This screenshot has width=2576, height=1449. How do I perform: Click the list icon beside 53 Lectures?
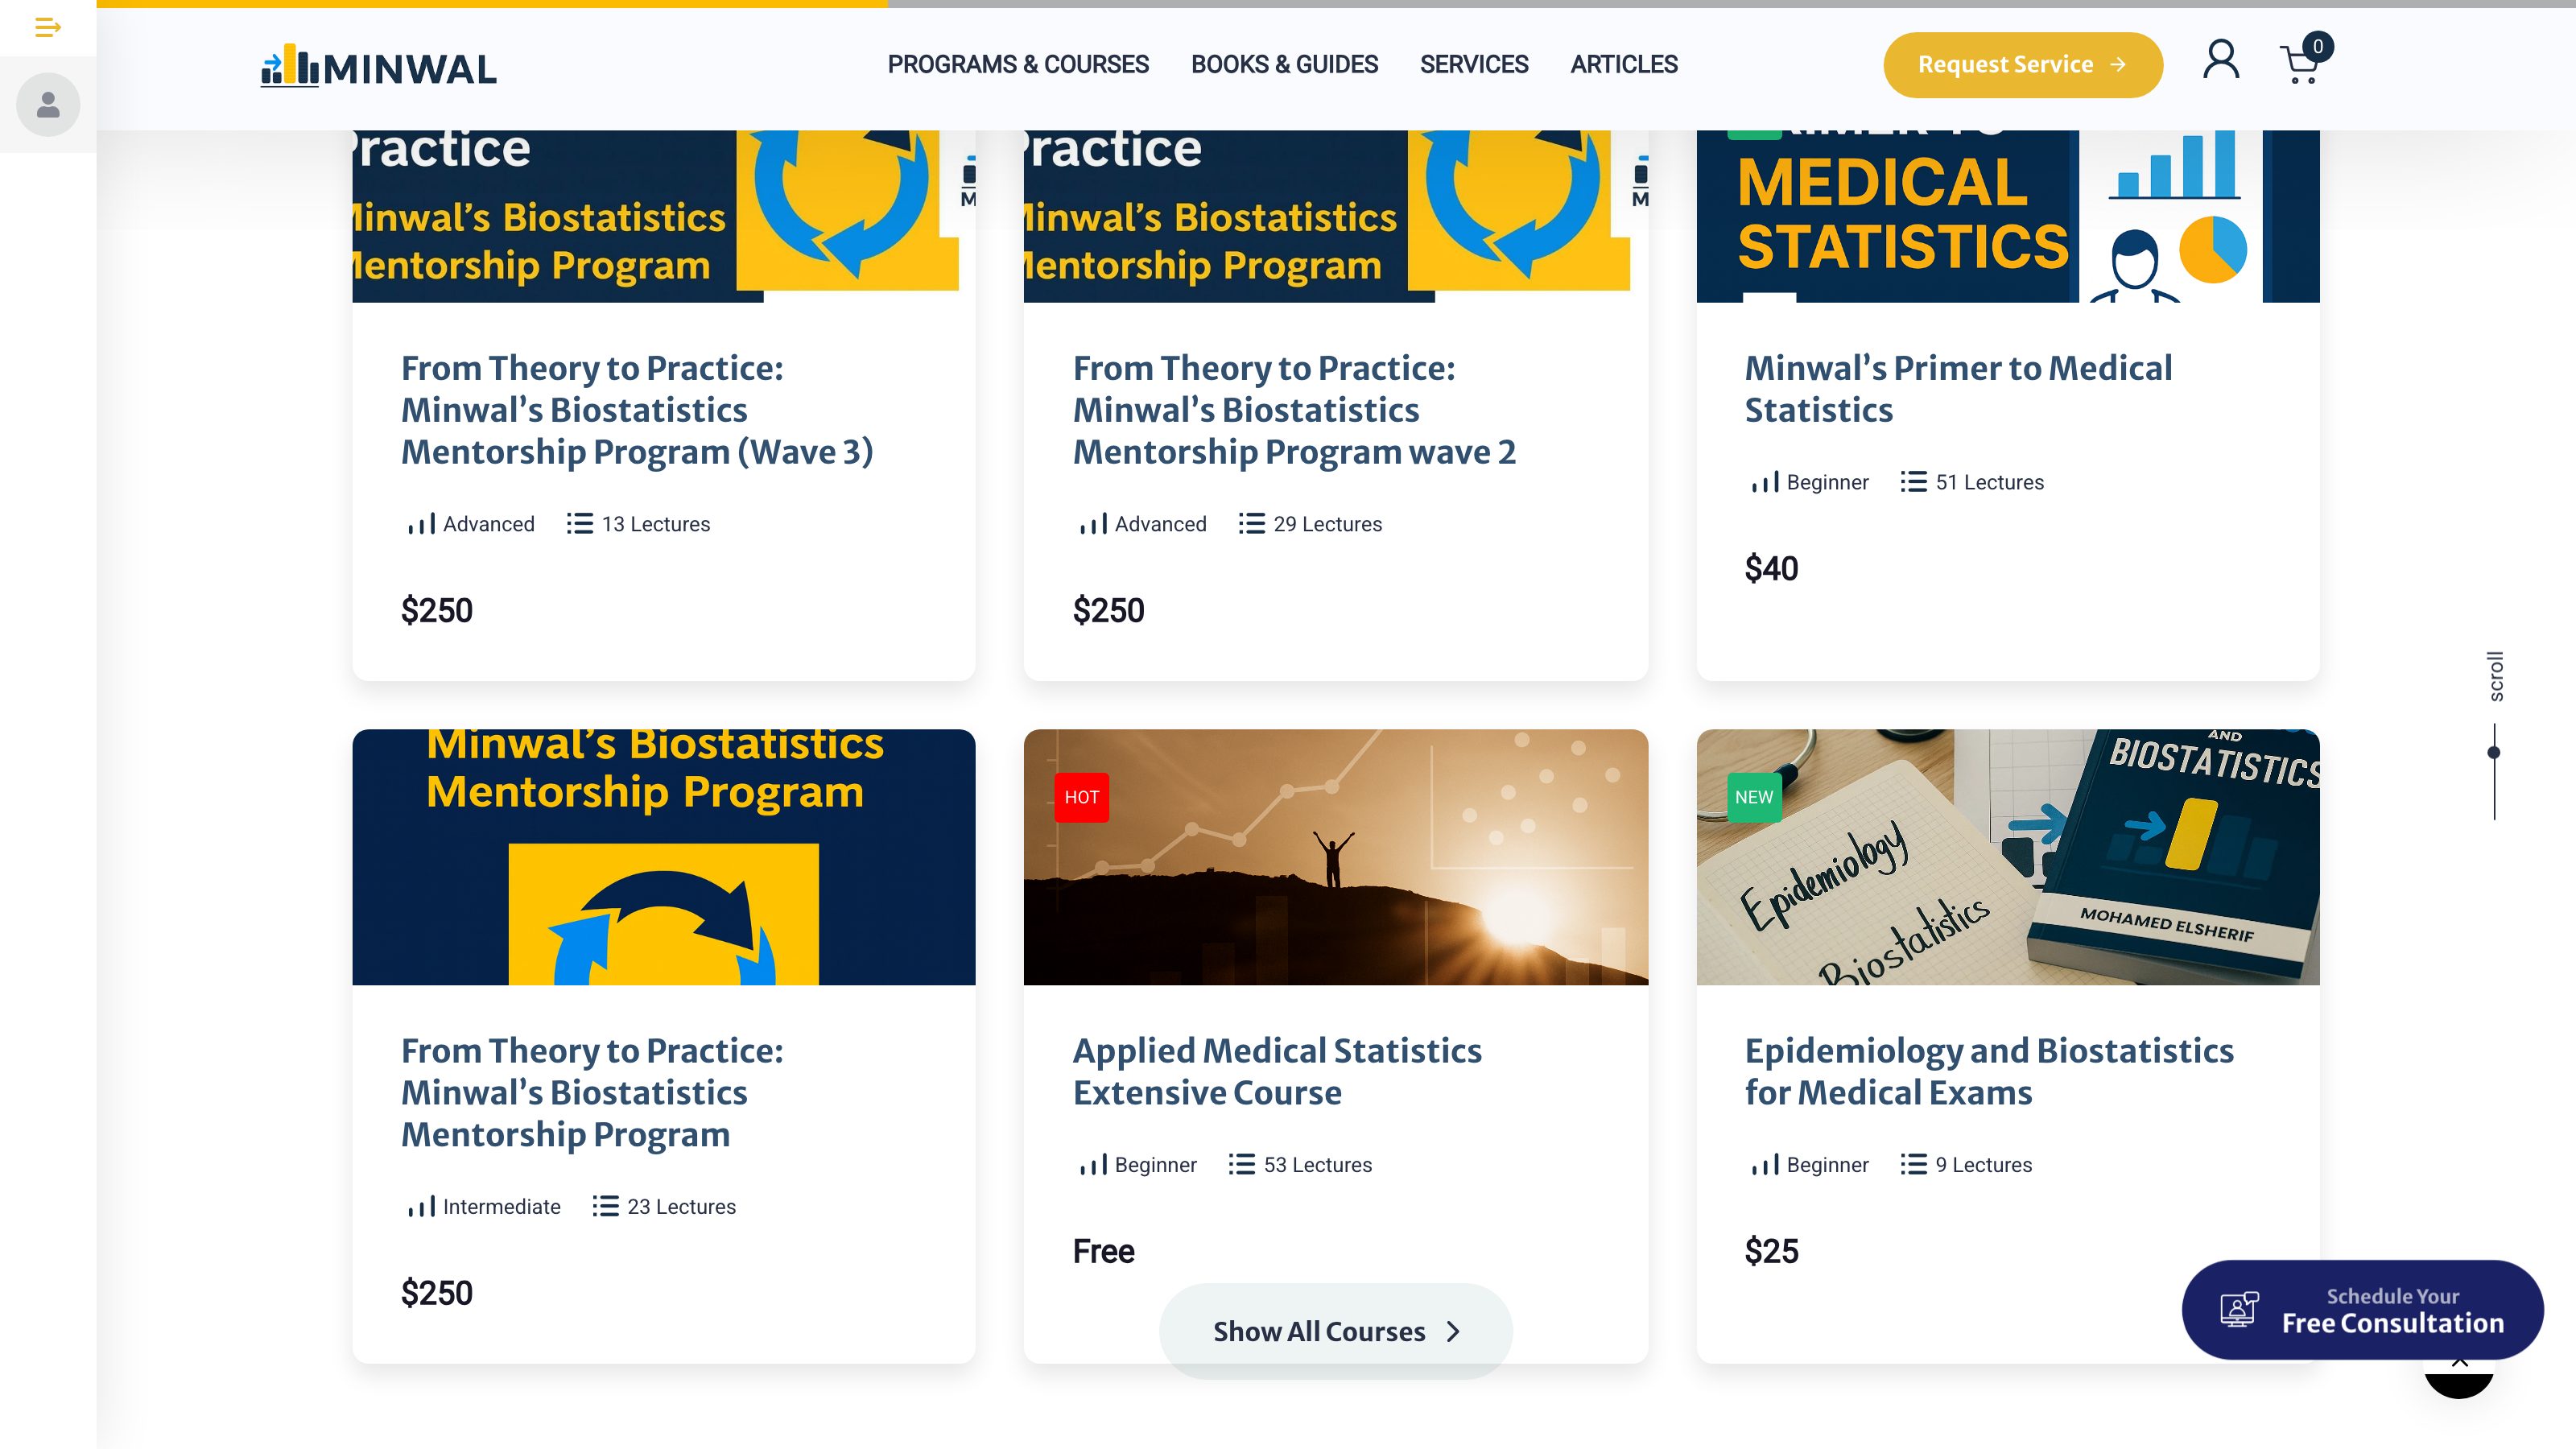tap(1241, 1164)
